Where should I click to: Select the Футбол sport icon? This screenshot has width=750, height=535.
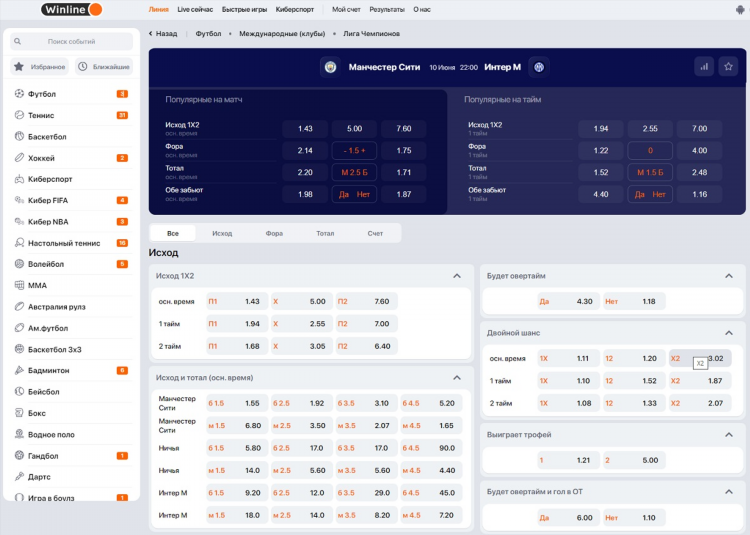[19, 94]
